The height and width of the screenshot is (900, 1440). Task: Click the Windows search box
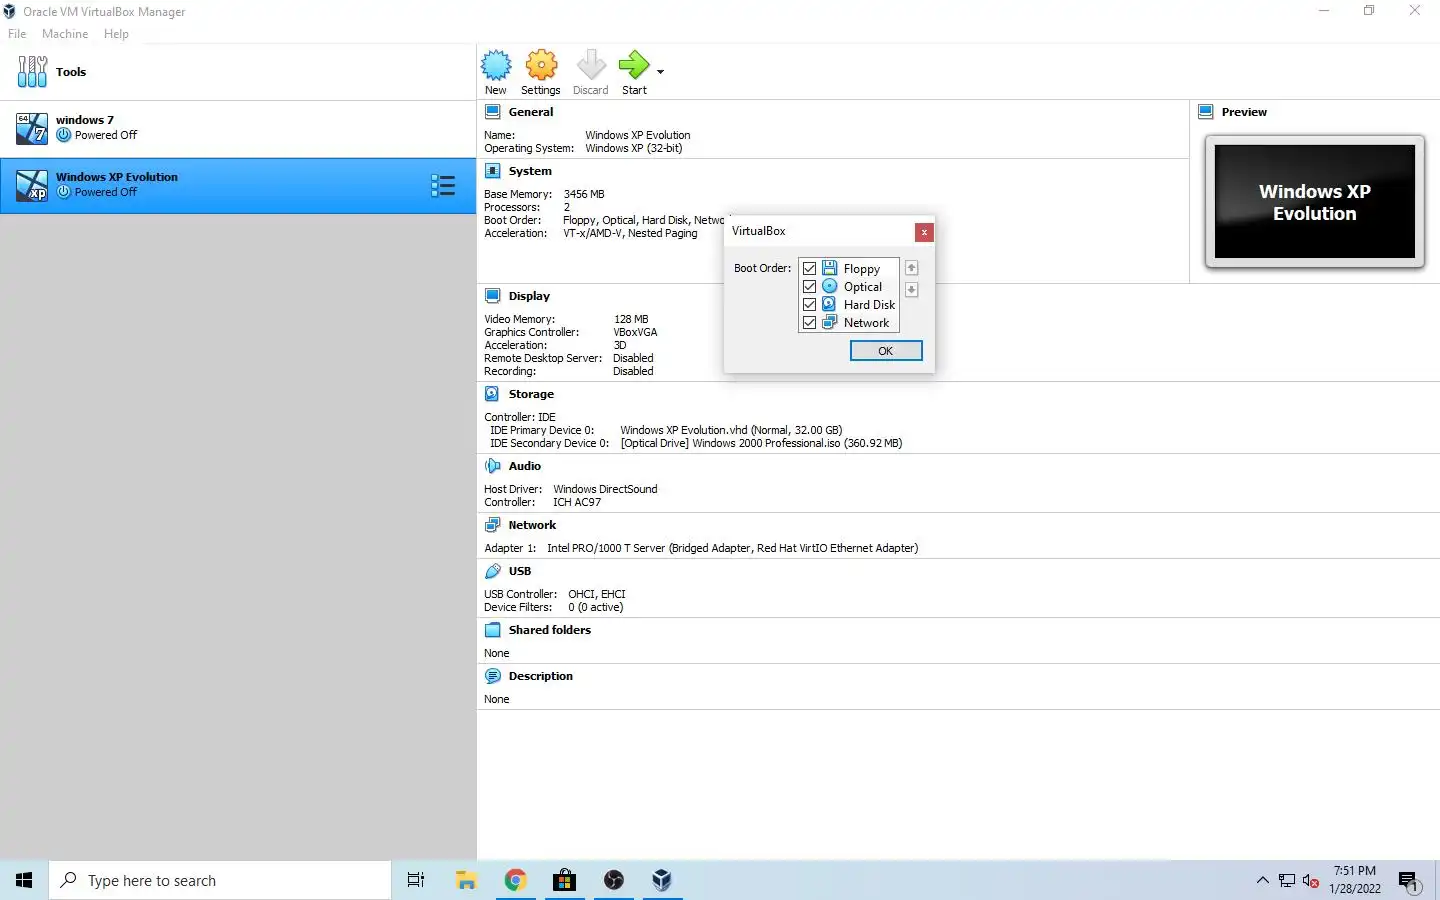coord(220,880)
